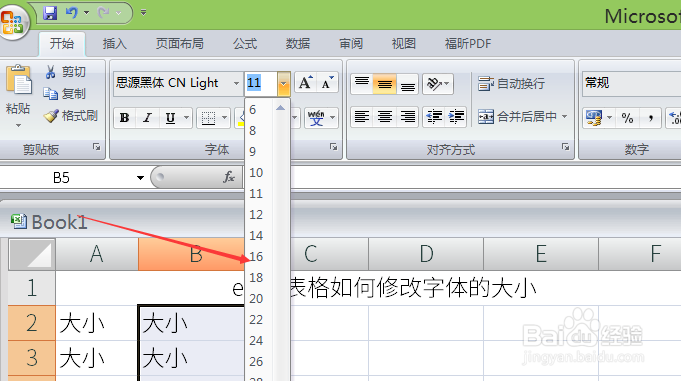Align text left
This screenshot has width=681, height=381.
[362, 117]
